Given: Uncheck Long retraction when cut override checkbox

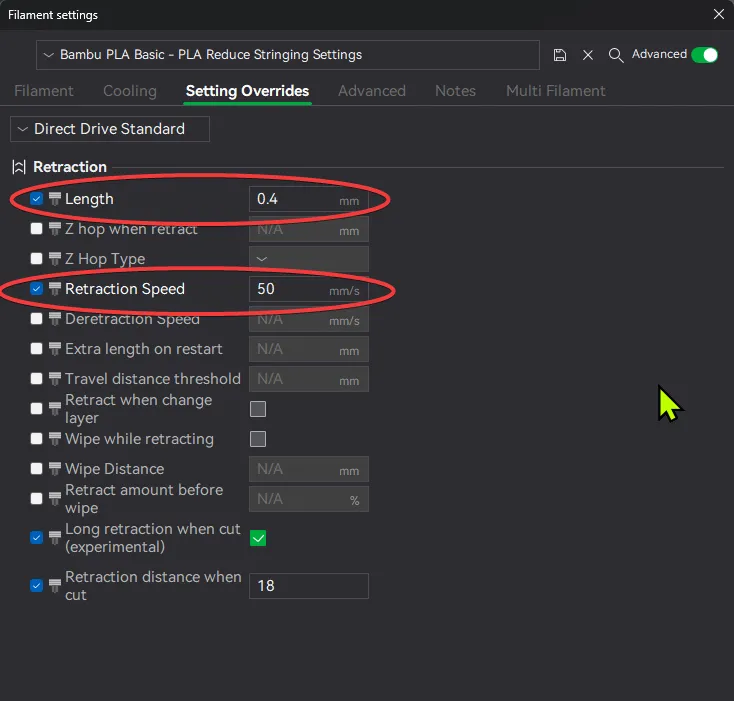Looking at the screenshot, I should point(36,537).
